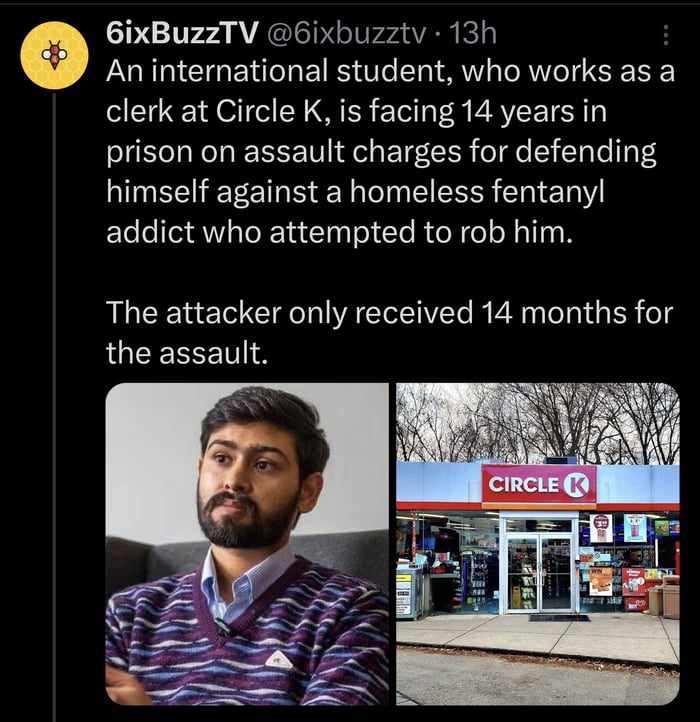Click the vertical thread connector line
Screen dimensions: 700x722
click(54, 407)
